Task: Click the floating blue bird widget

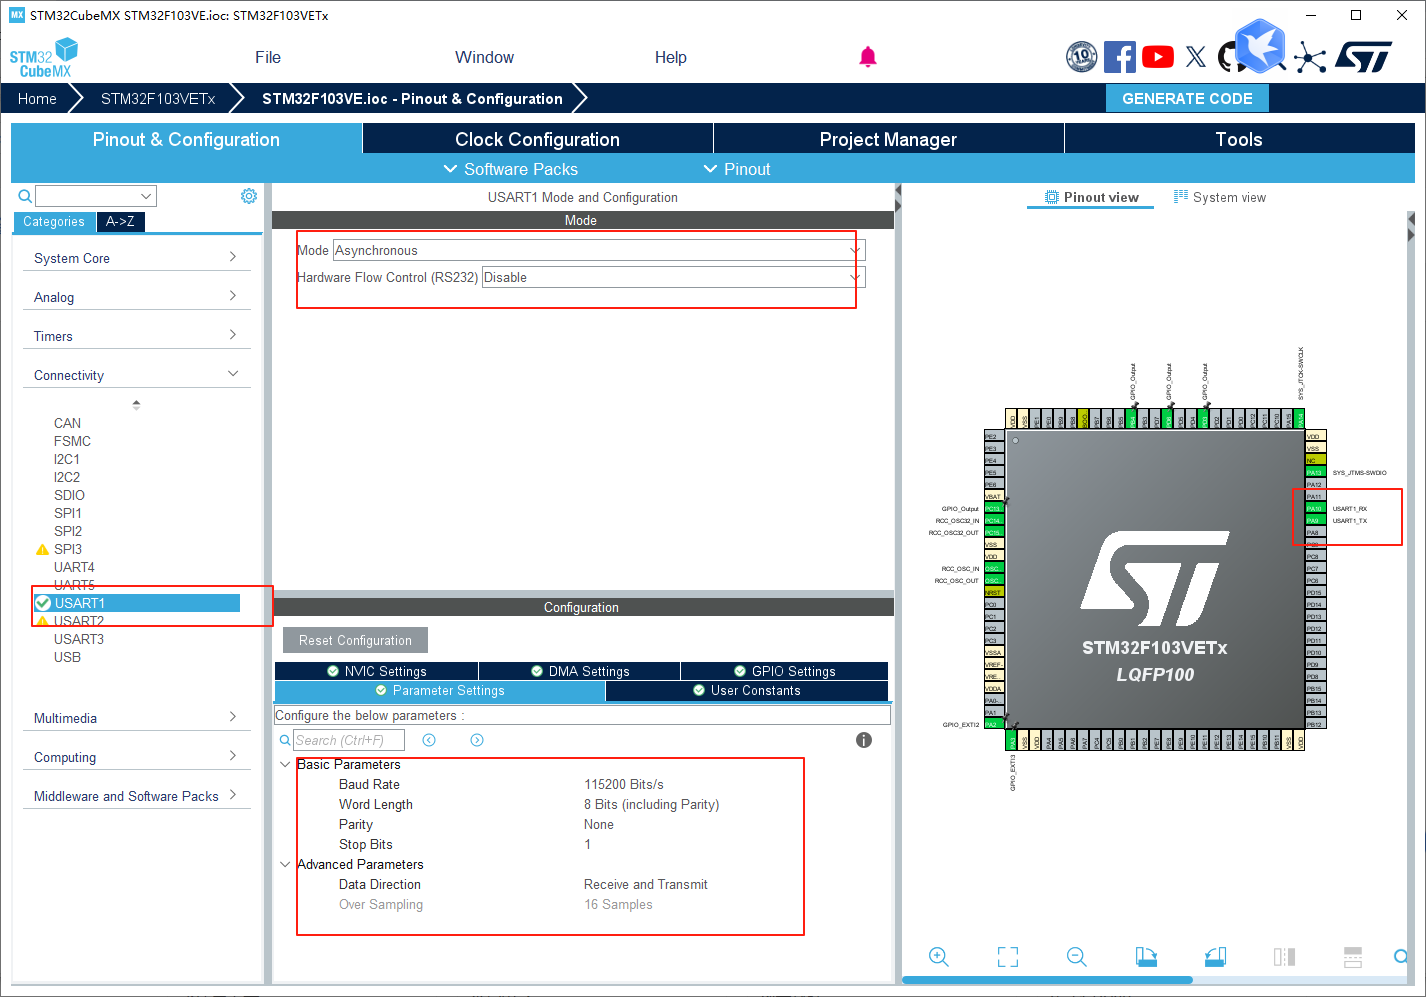Action: (1260, 46)
